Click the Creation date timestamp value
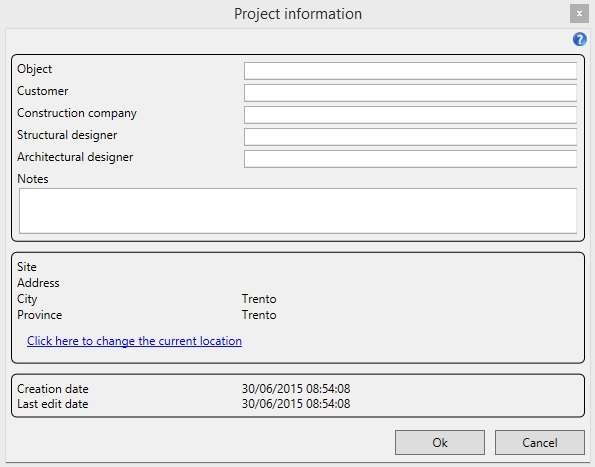Image resolution: width=595 pixels, height=467 pixels. point(296,389)
